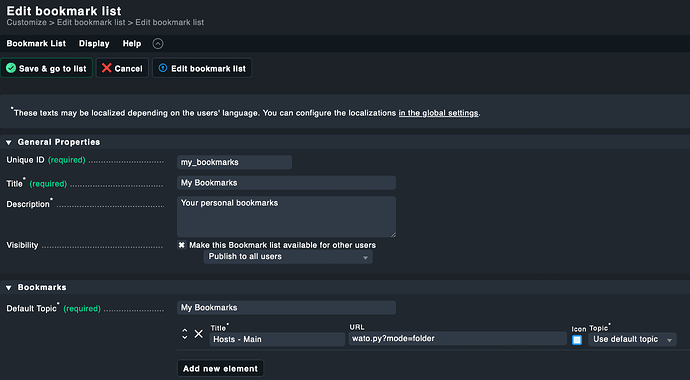
Task: Open the Help menu
Action: pos(132,44)
